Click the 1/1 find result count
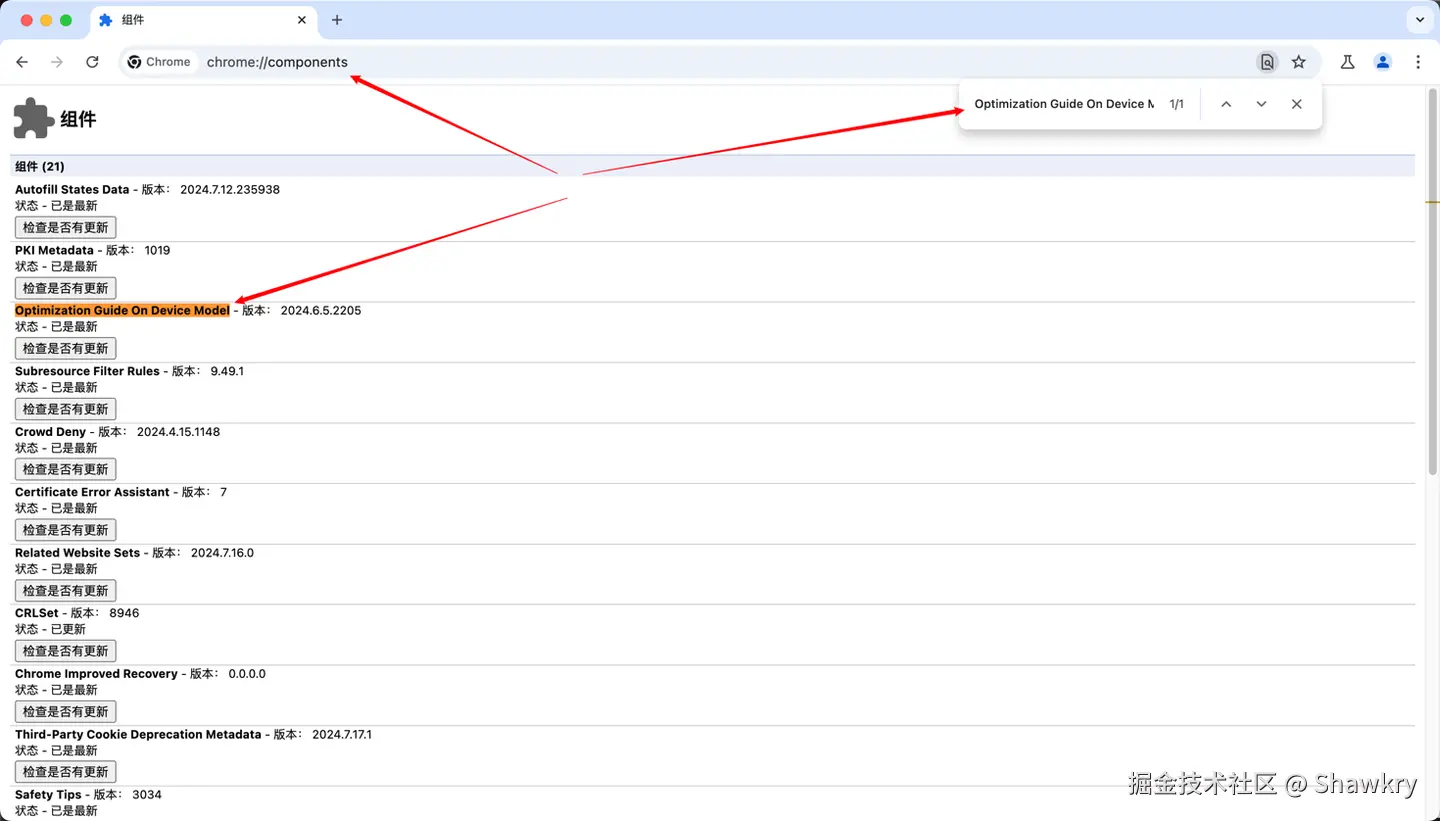The width and height of the screenshot is (1440, 821). tap(1177, 104)
